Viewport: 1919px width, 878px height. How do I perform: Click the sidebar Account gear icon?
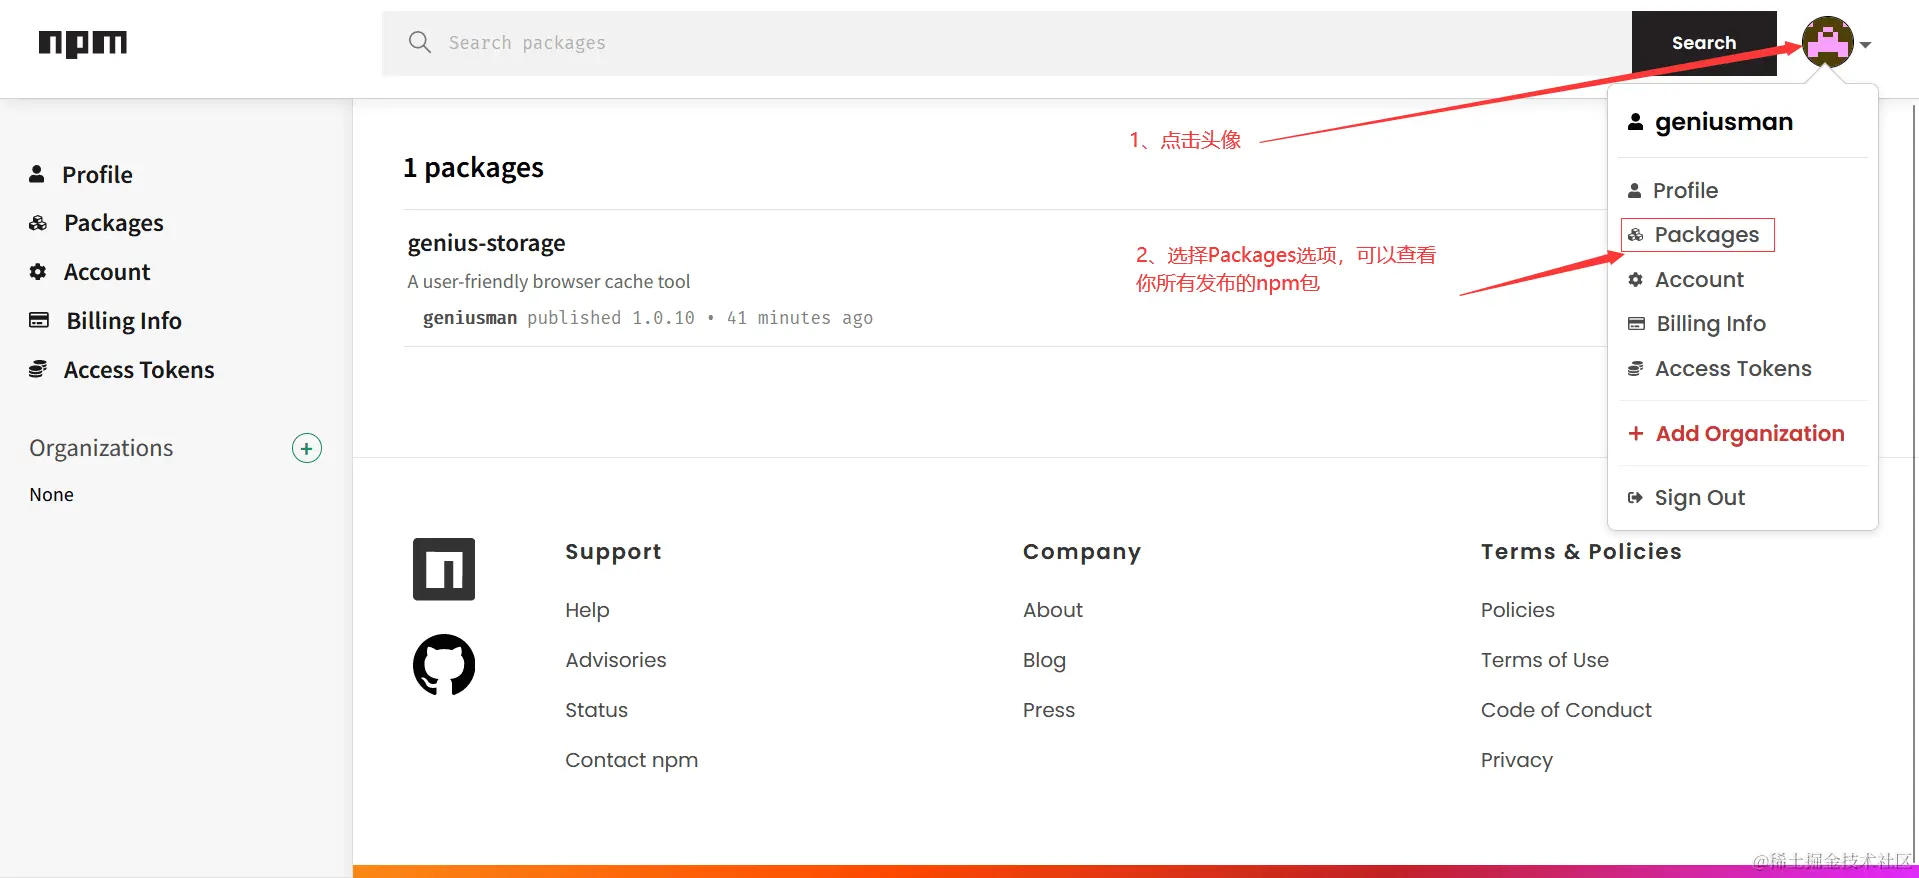[38, 272]
